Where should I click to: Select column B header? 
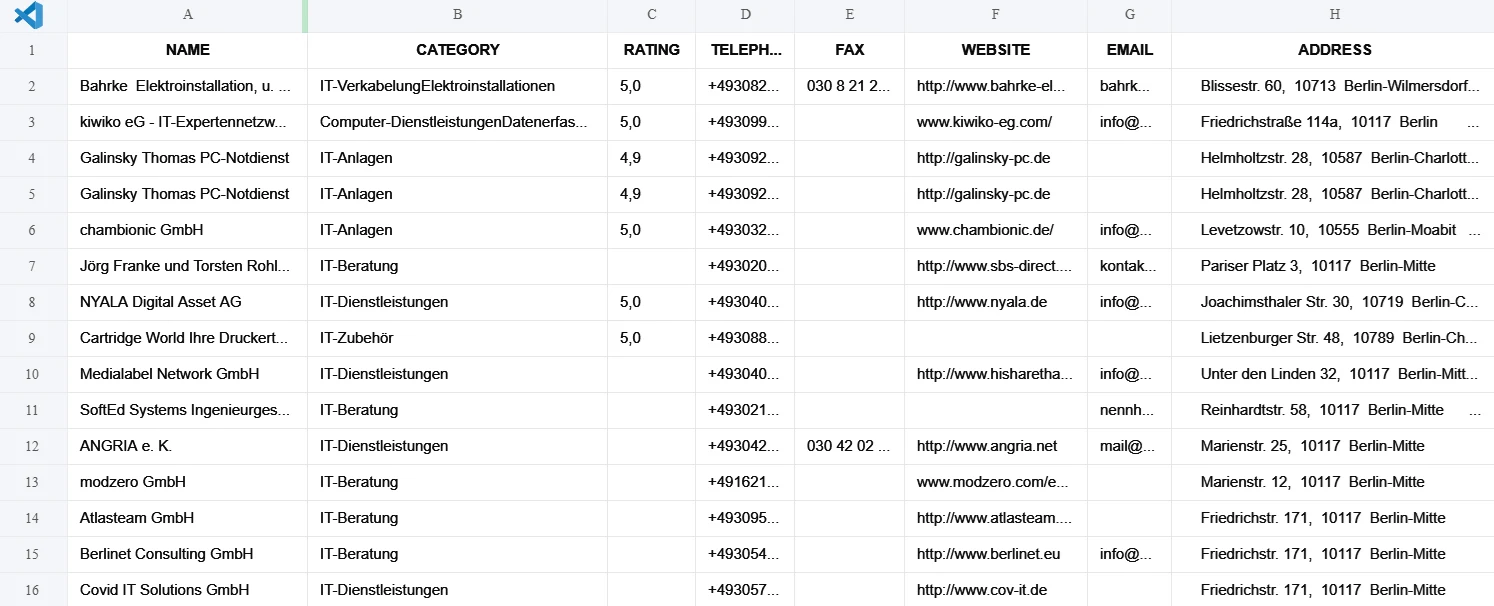tap(458, 15)
